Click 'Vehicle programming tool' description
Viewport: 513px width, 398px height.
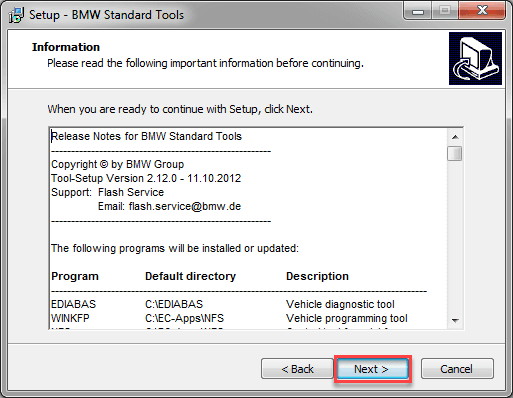pyautogui.click(x=347, y=318)
